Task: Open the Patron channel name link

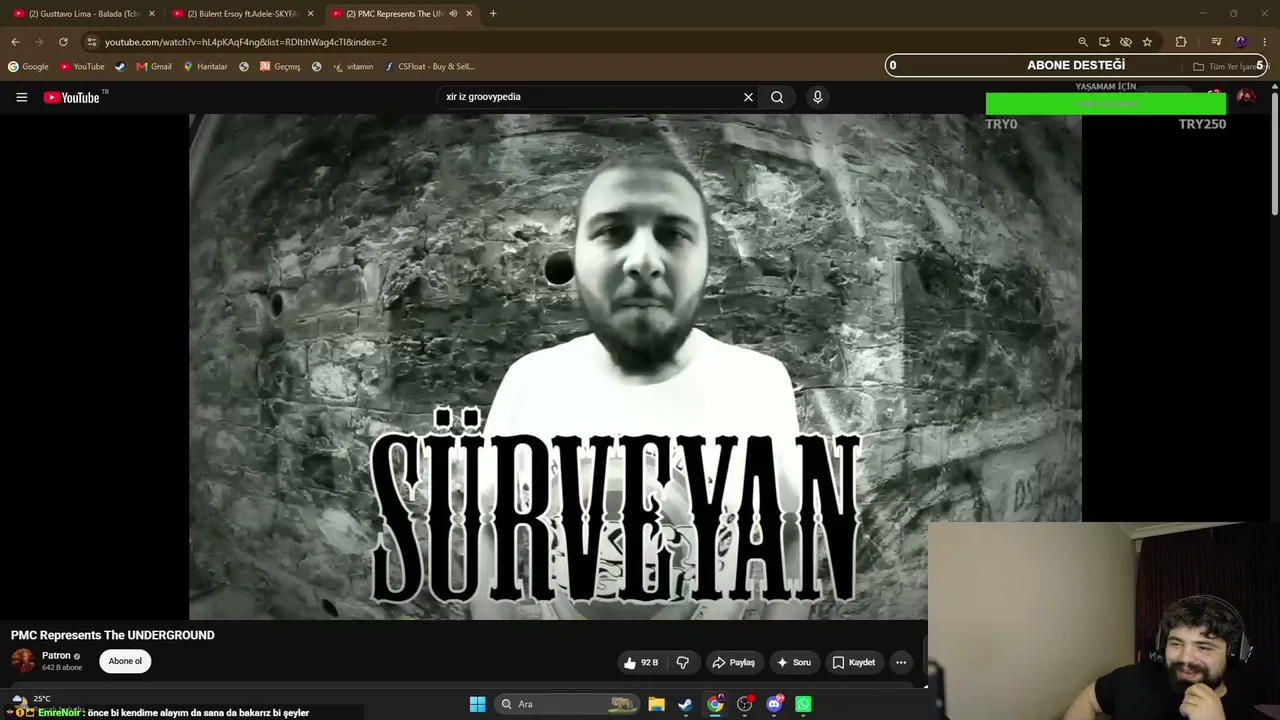Action: [x=56, y=656]
